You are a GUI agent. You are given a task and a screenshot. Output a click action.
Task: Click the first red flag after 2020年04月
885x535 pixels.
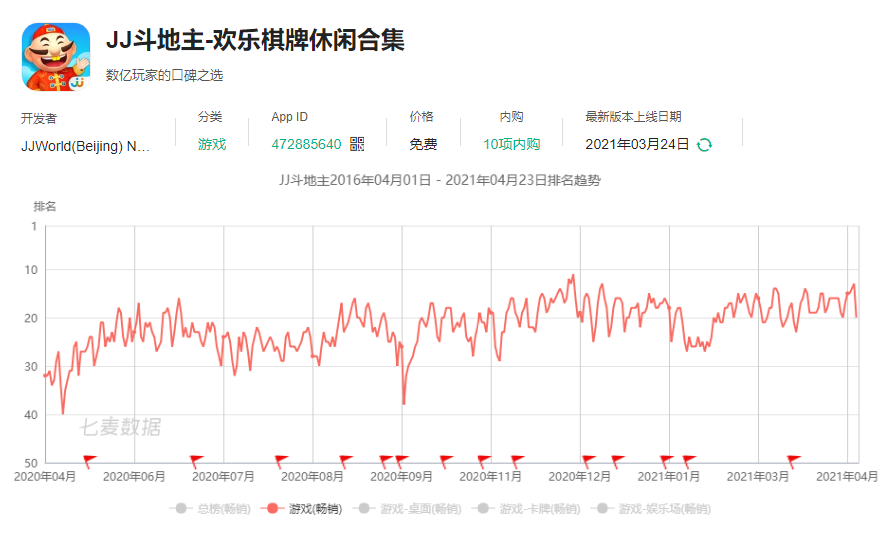click(x=89, y=461)
